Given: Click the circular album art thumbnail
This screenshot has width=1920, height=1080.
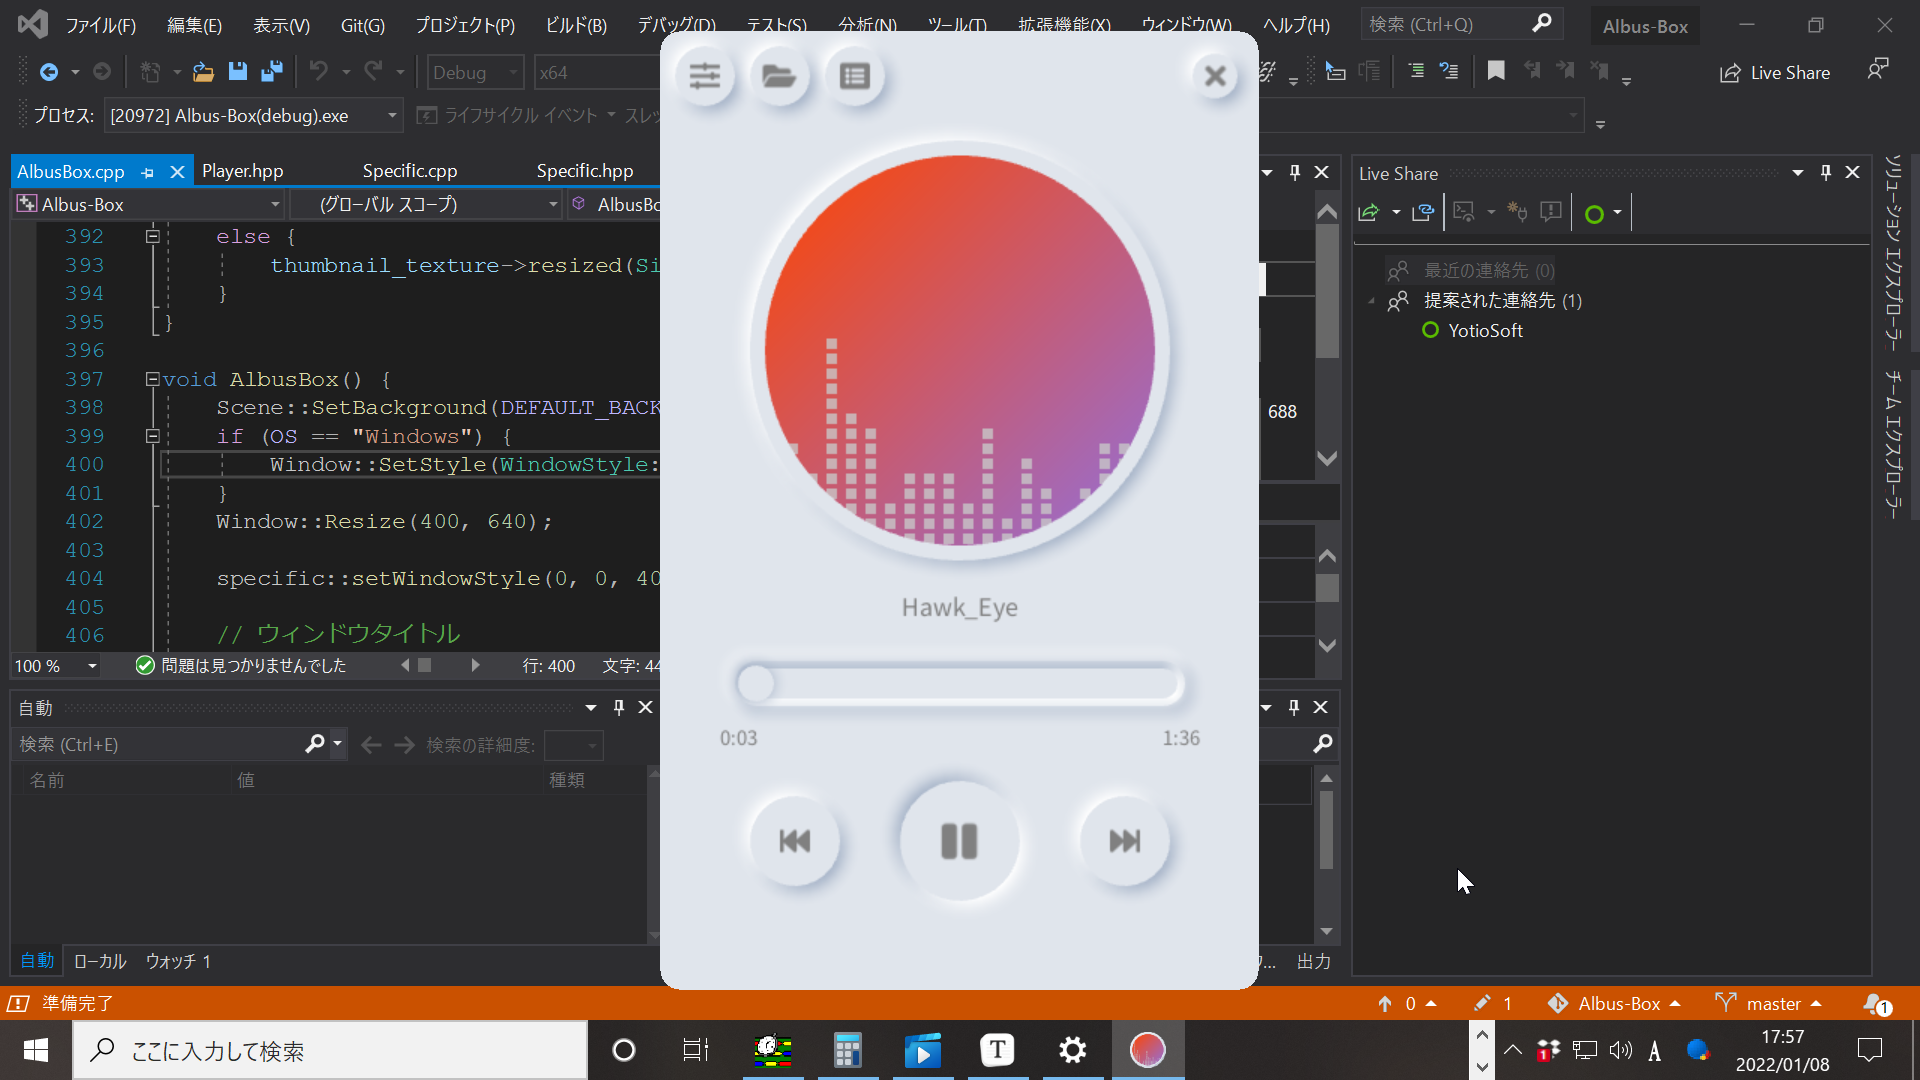Looking at the screenshot, I should (959, 350).
